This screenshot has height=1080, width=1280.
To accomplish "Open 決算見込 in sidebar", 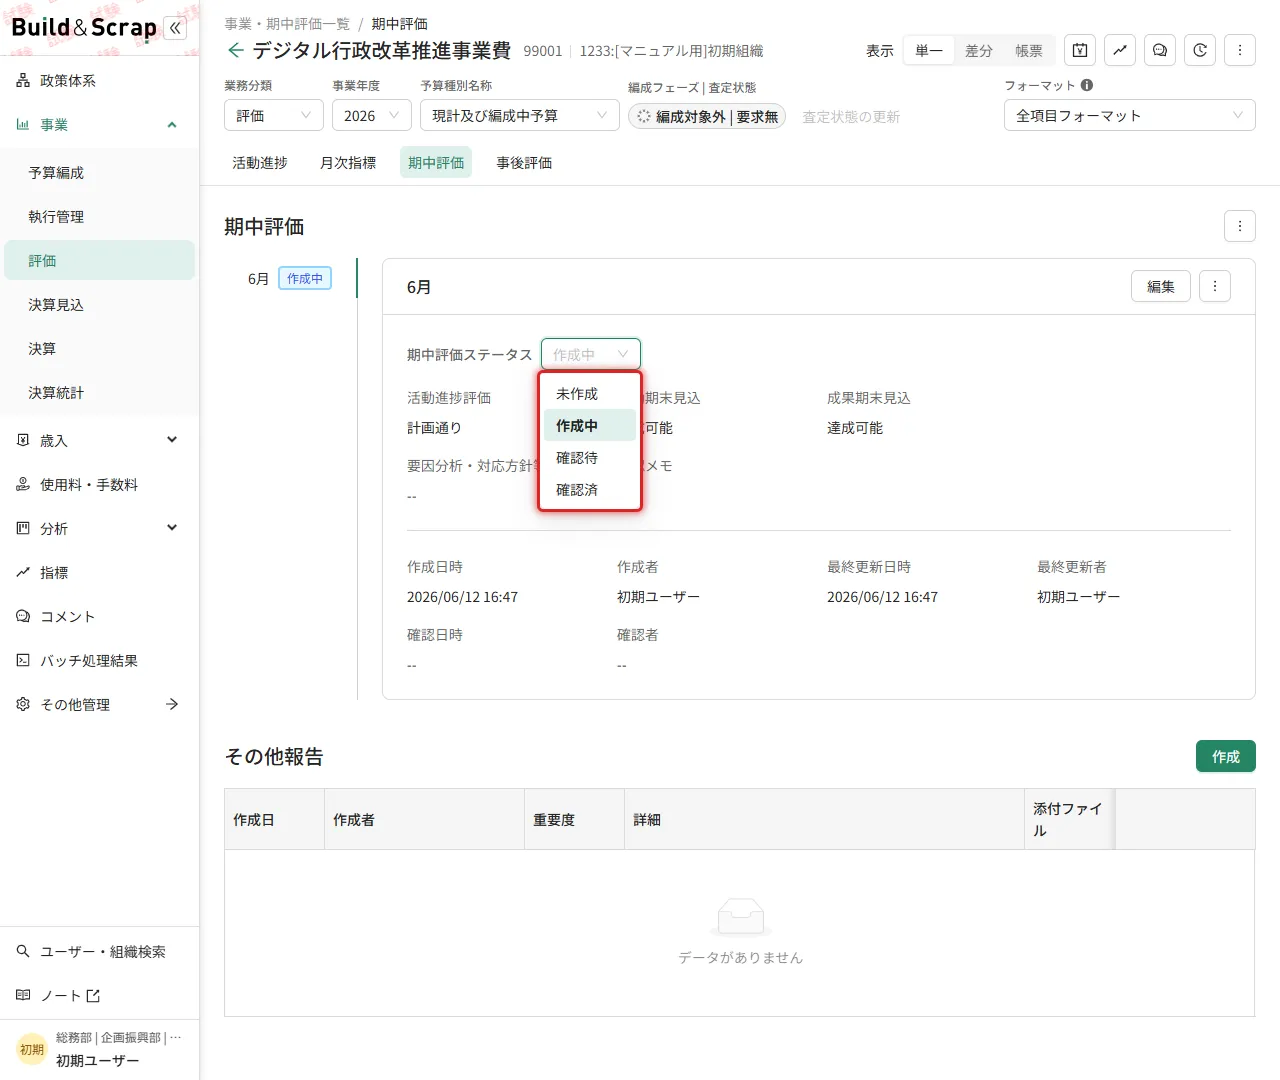I will [x=99, y=304].
